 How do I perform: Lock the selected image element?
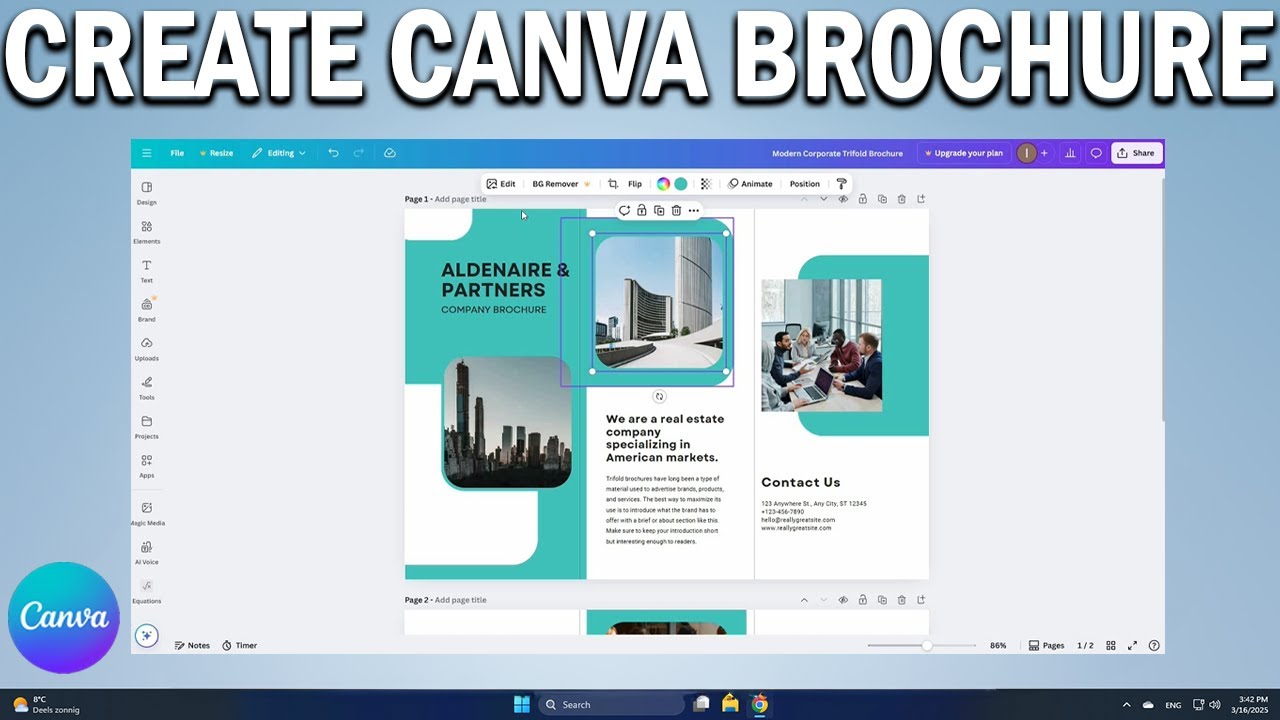click(x=642, y=210)
